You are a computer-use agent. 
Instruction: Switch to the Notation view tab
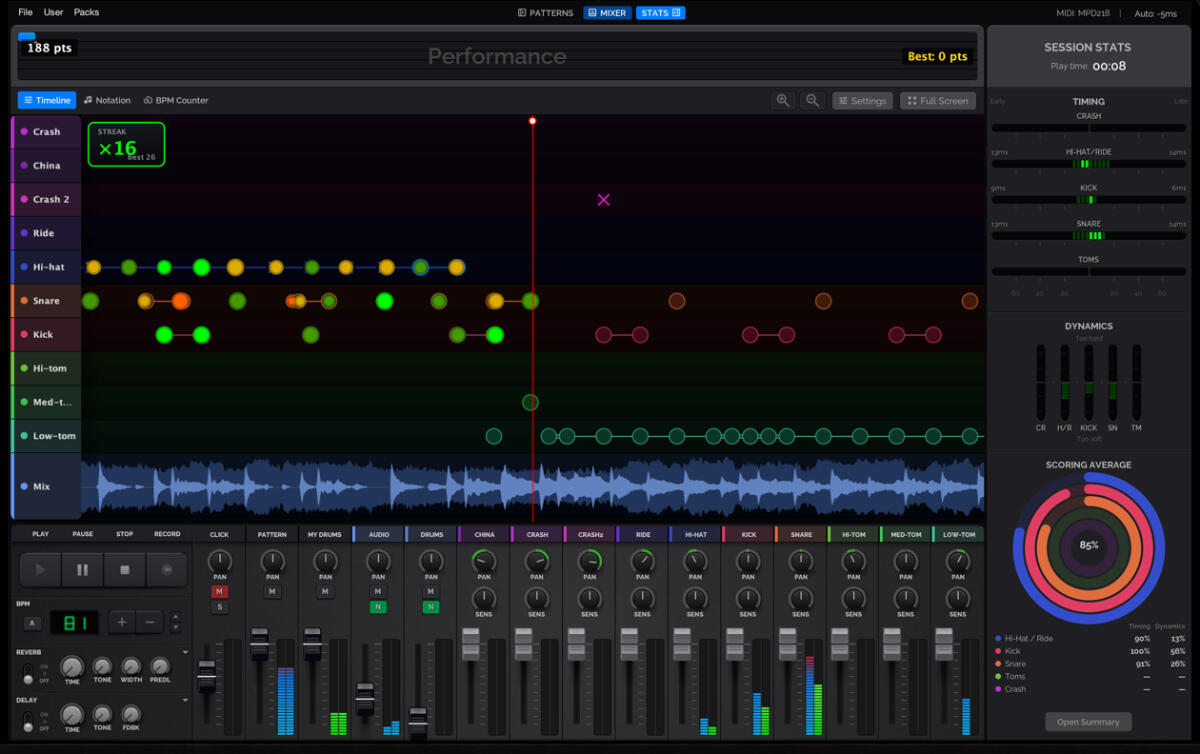(107, 100)
